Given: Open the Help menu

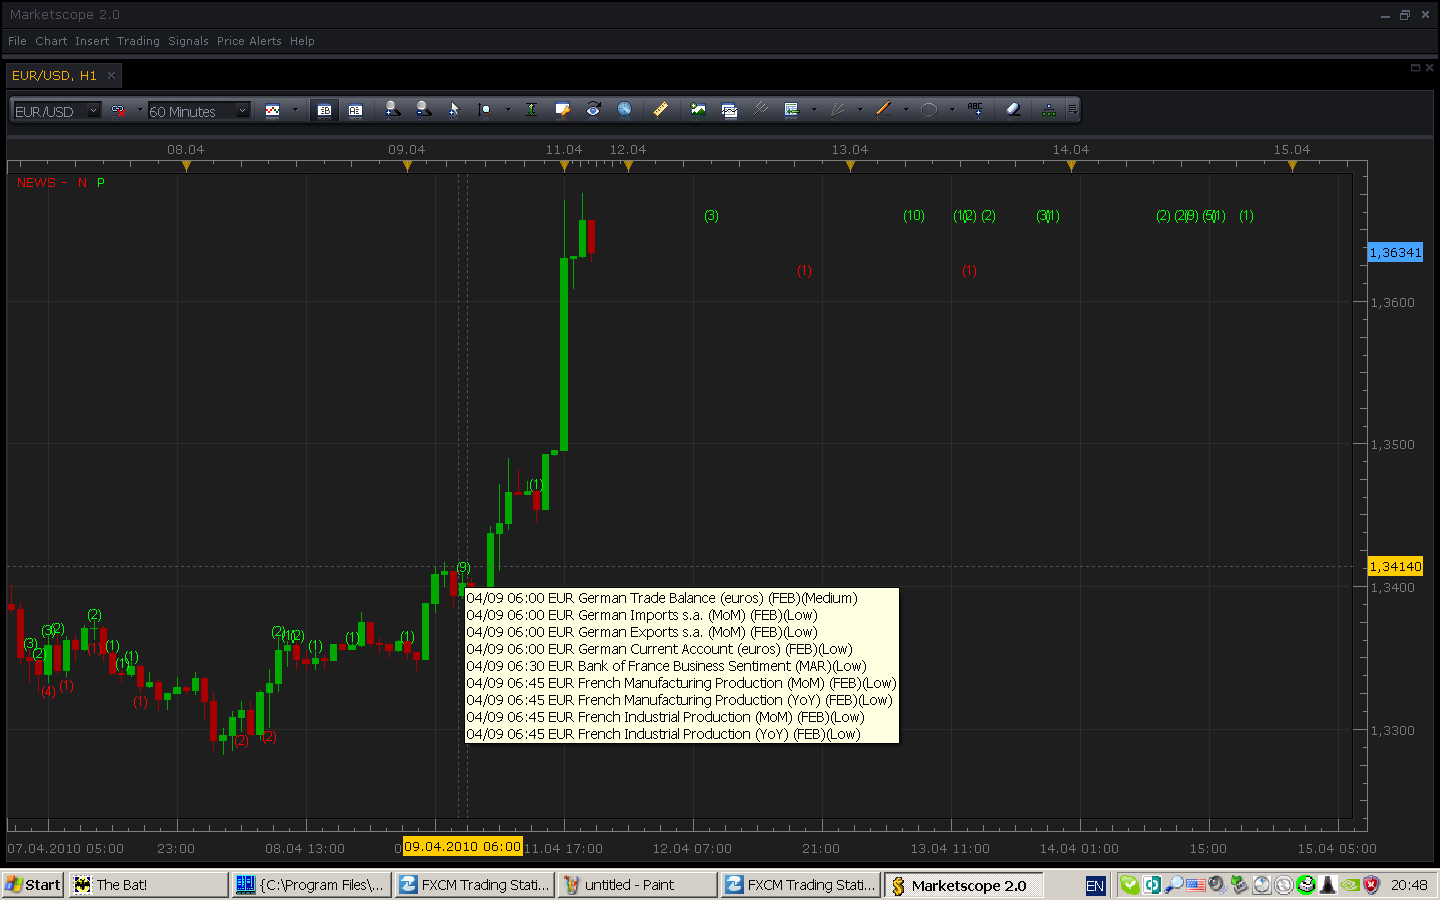Looking at the screenshot, I should (x=302, y=41).
